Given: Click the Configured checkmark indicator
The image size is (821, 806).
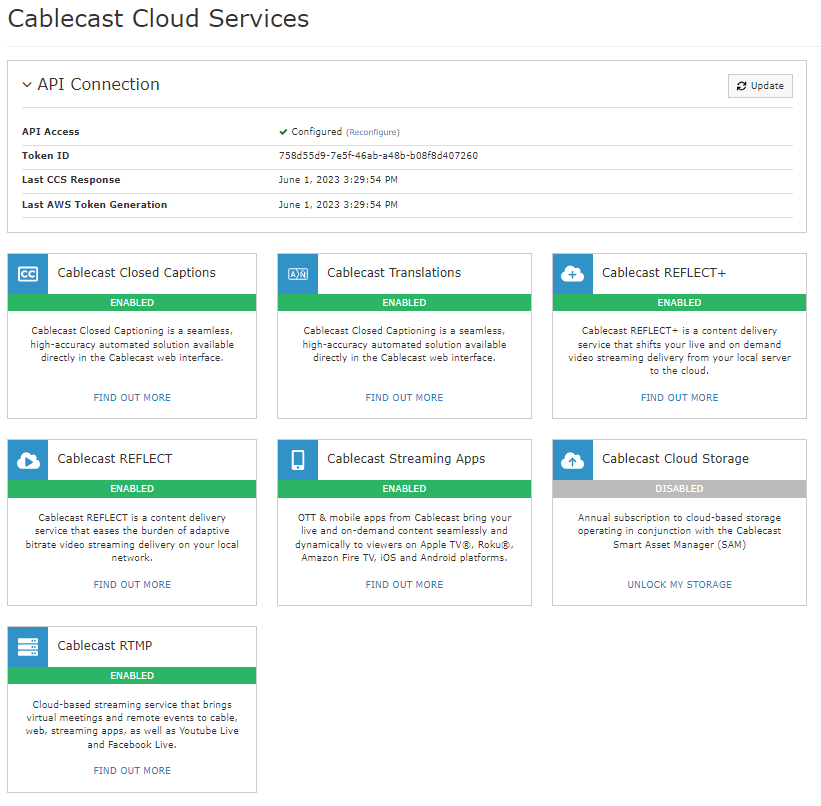Looking at the screenshot, I should 285,131.
